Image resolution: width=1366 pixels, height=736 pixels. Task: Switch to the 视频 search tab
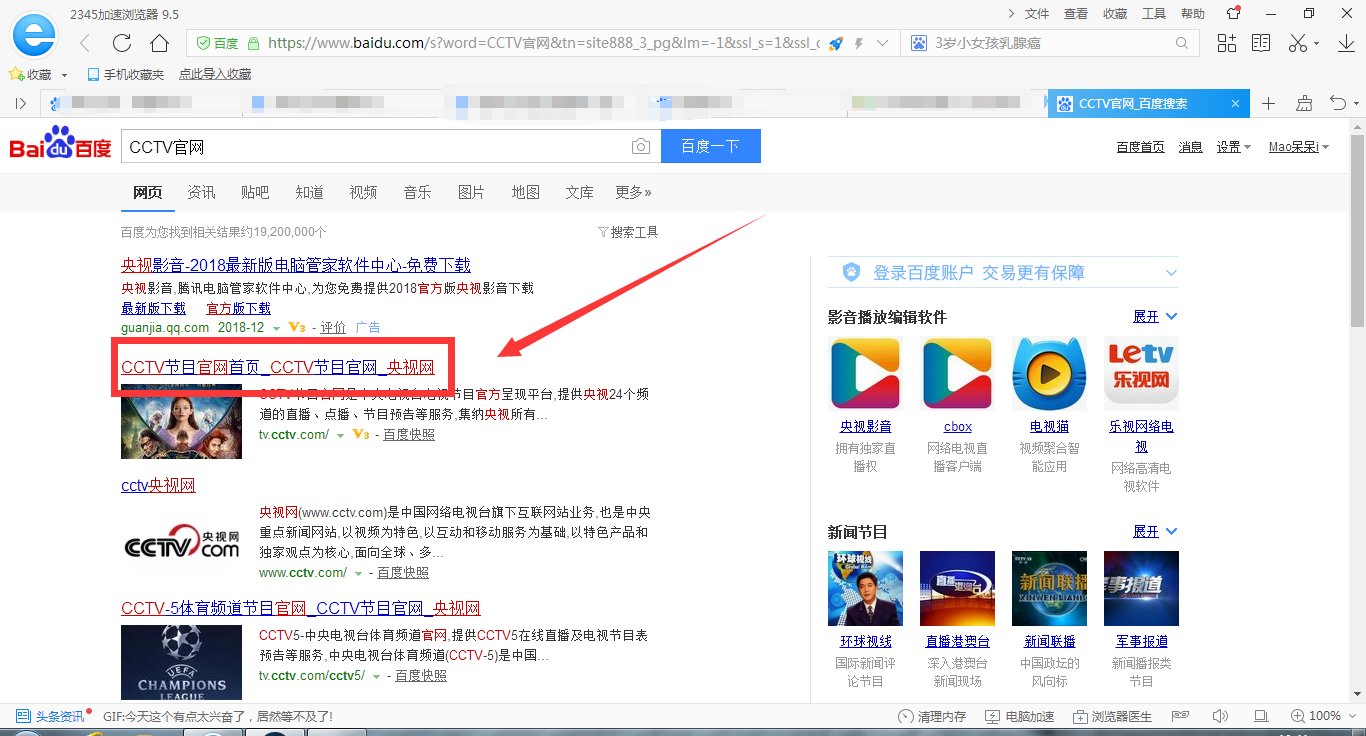pyautogui.click(x=363, y=192)
